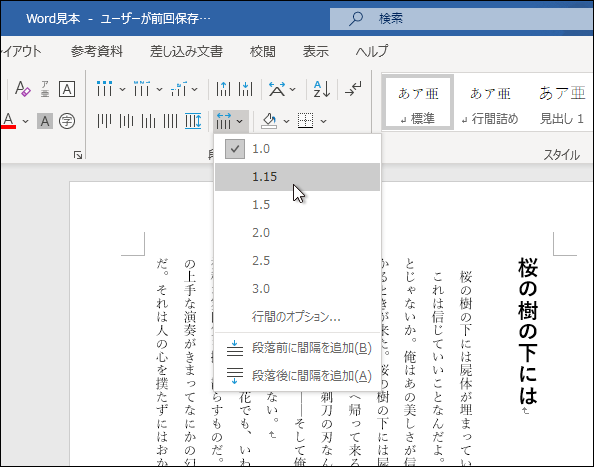Open the font dialog launcher arrow

[x=78, y=155]
